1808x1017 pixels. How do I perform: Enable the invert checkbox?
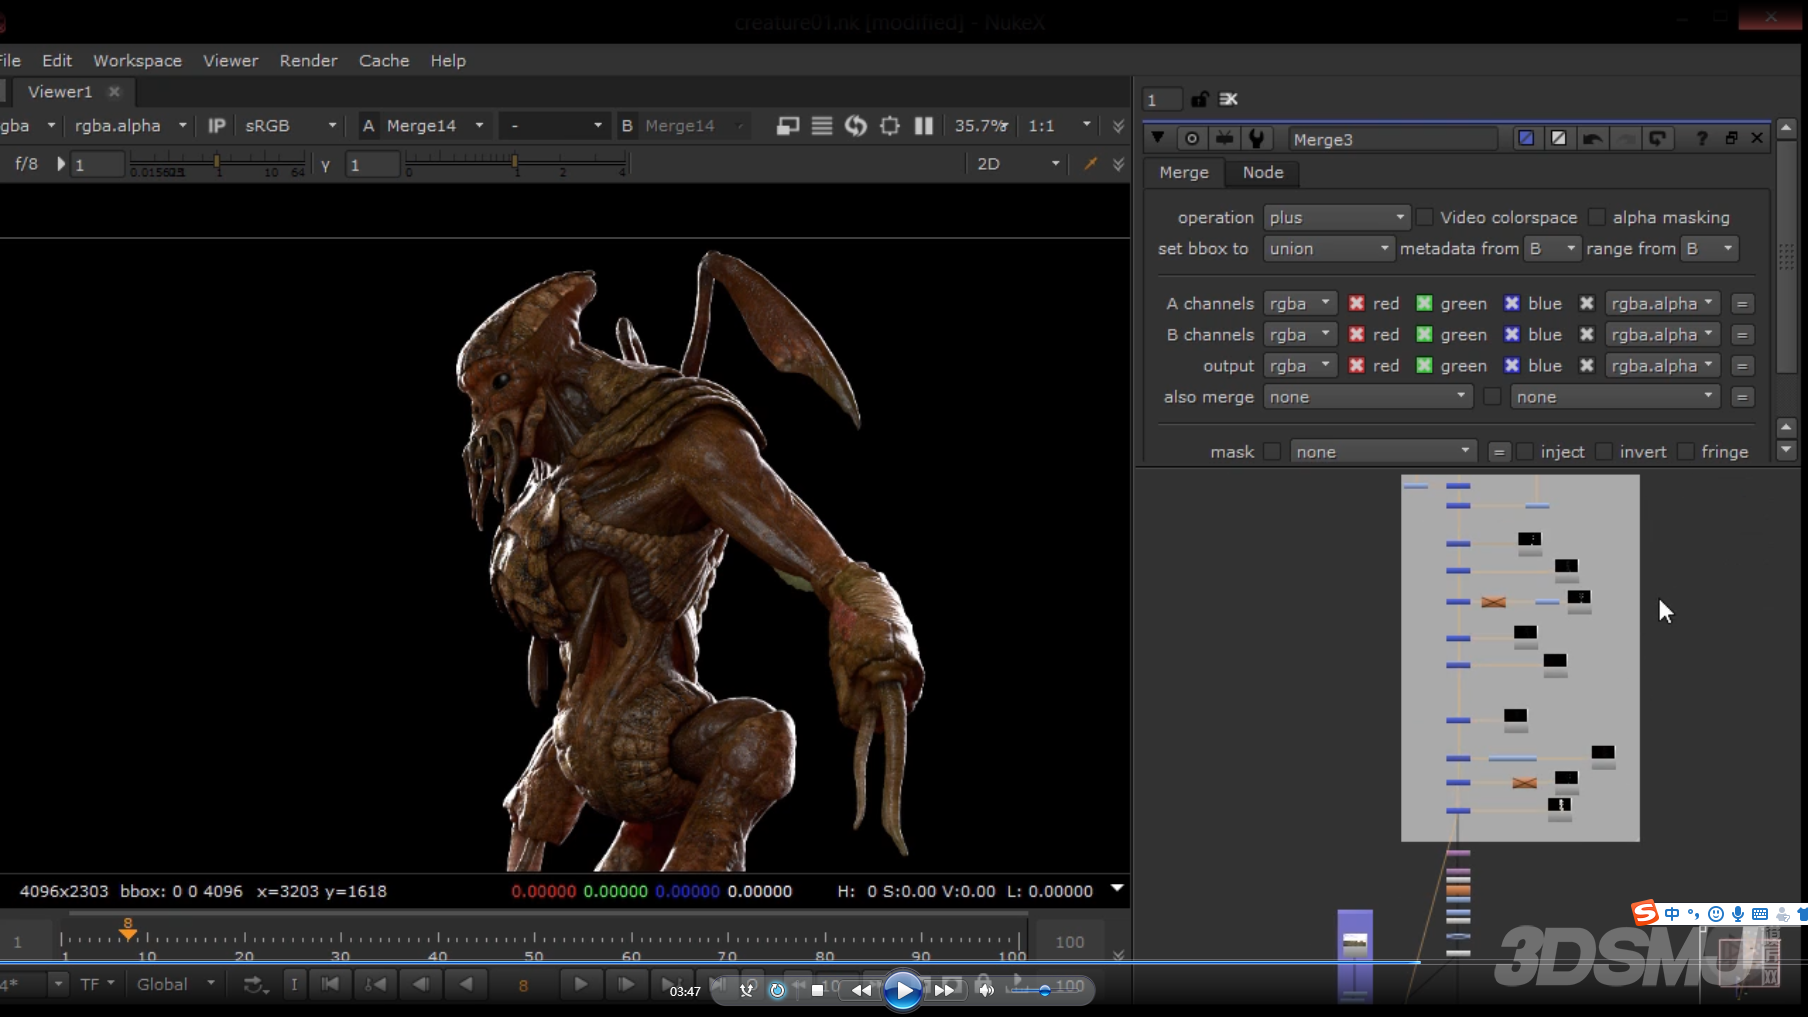(1604, 452)
